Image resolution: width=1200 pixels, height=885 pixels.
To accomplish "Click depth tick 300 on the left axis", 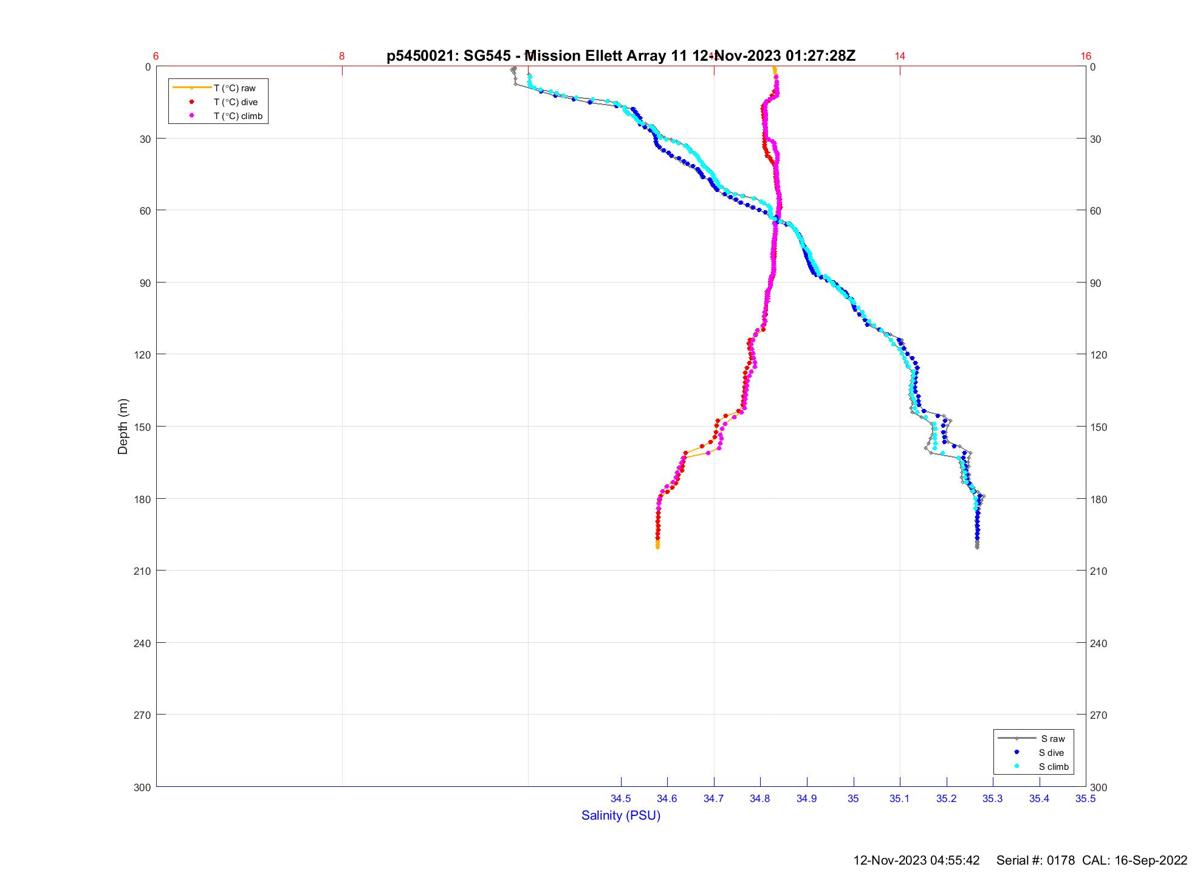I will (142, 787).
